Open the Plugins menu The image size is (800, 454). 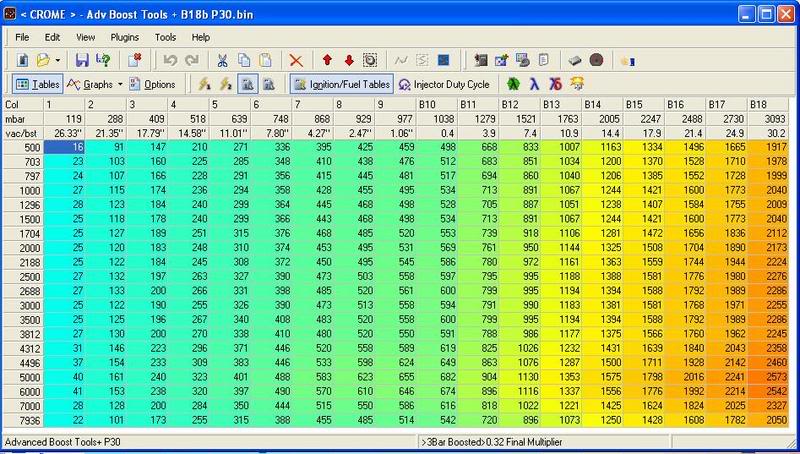coord(124,37)
